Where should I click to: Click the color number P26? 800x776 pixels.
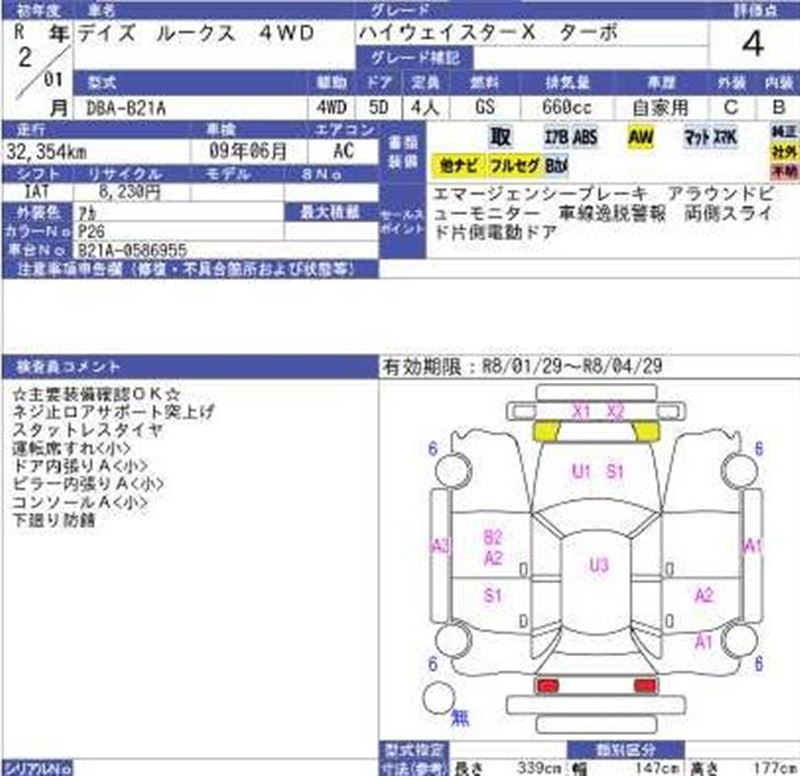pos(91,232)
